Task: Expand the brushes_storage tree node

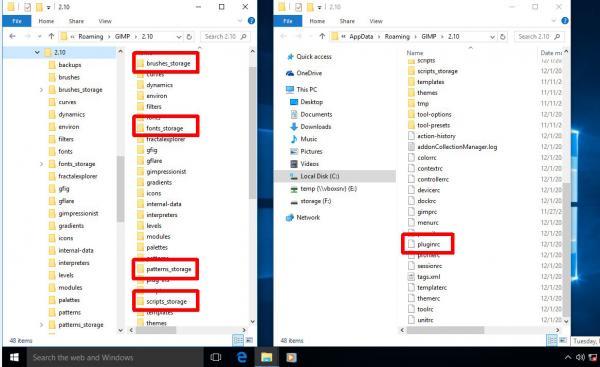Action: [41, 90]
